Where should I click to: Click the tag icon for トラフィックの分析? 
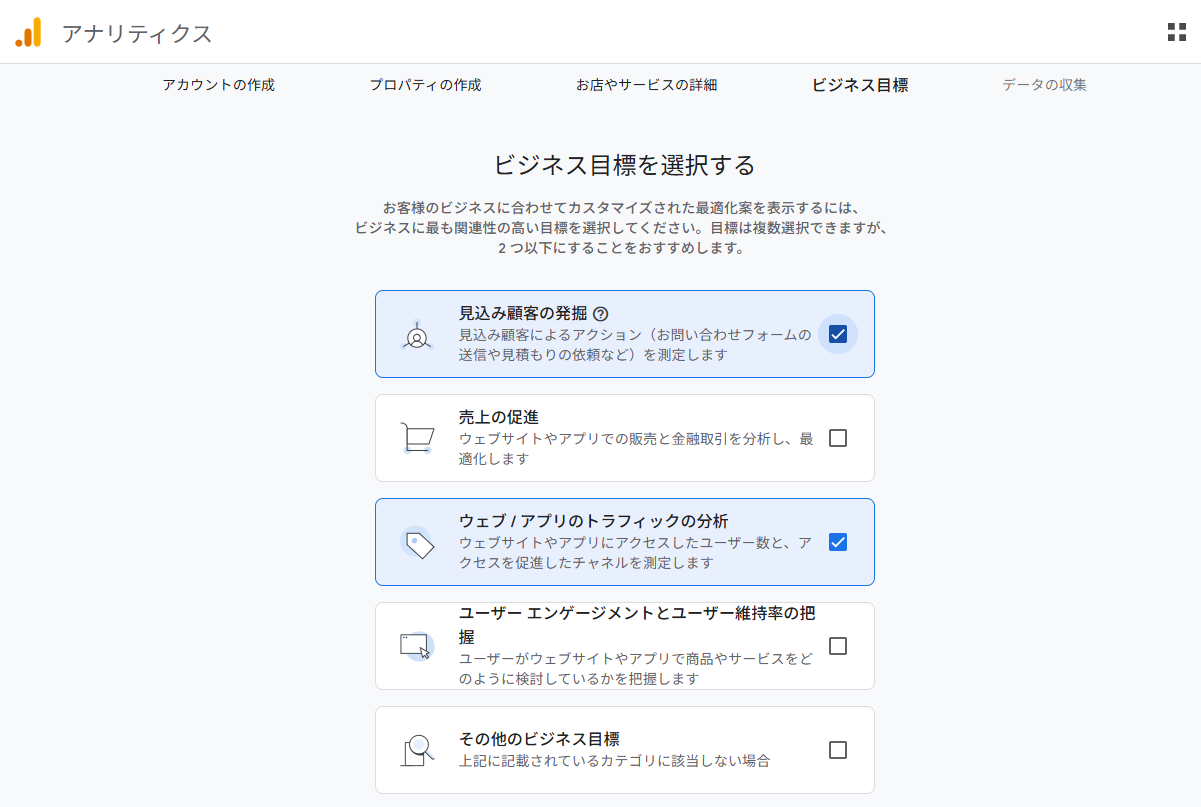416,542
